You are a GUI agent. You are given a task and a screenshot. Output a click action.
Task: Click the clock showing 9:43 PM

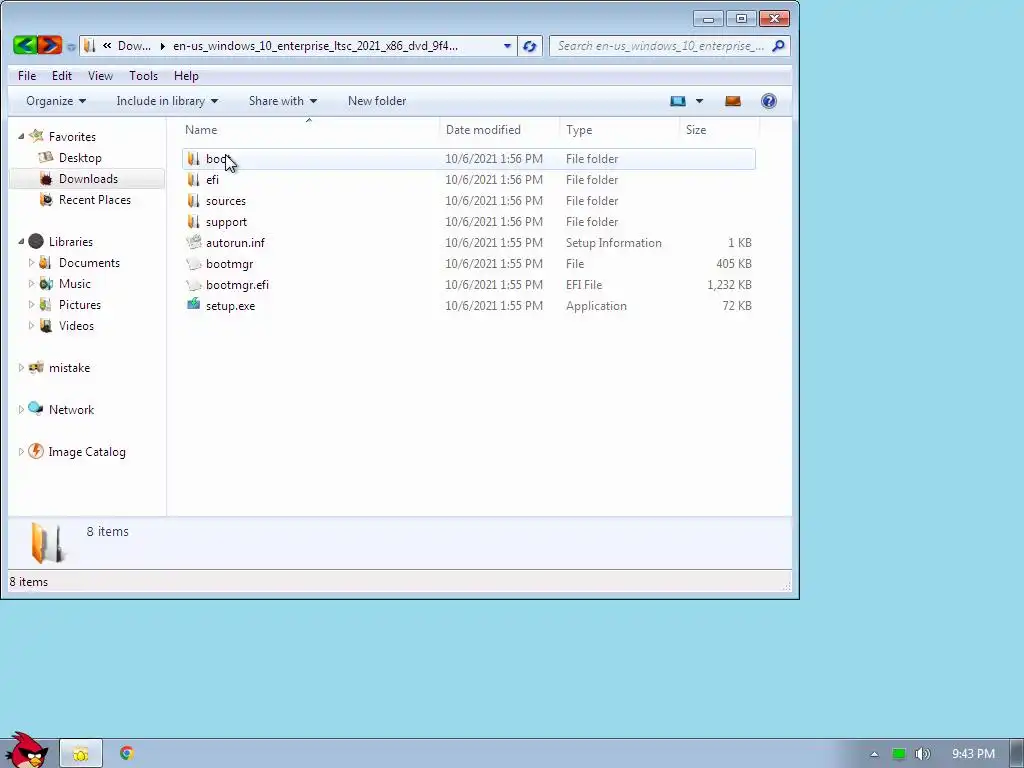coord(973,754)
